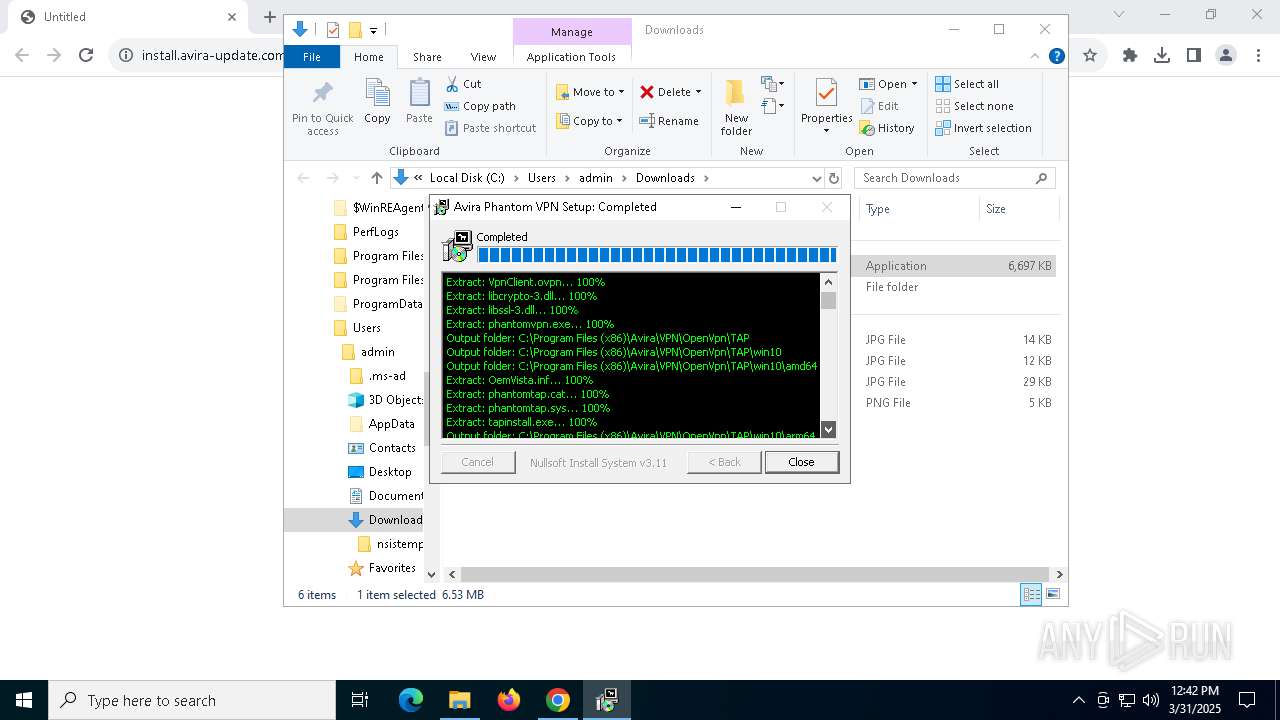Click the Windows search box
1280x720 pixels.
pos(192,700)
